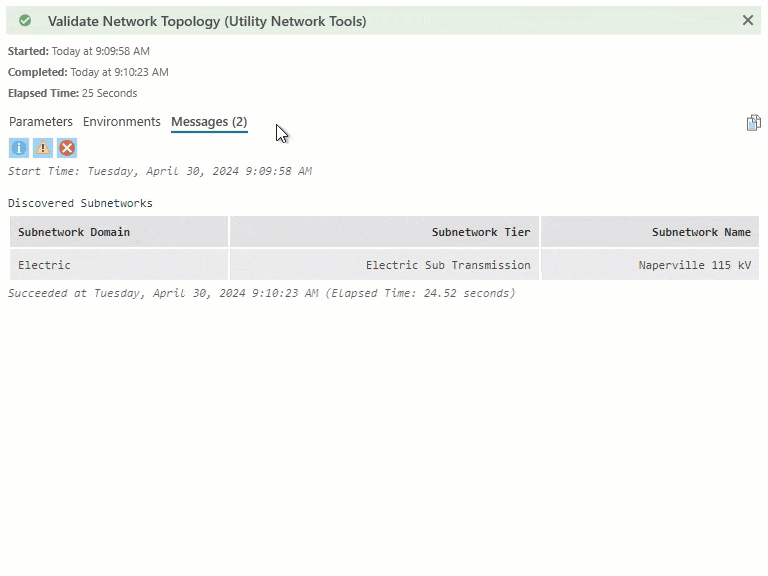Toggle the warning messages filter
Viewport: 768px width, 576px height.
click(x=43, y=148)
